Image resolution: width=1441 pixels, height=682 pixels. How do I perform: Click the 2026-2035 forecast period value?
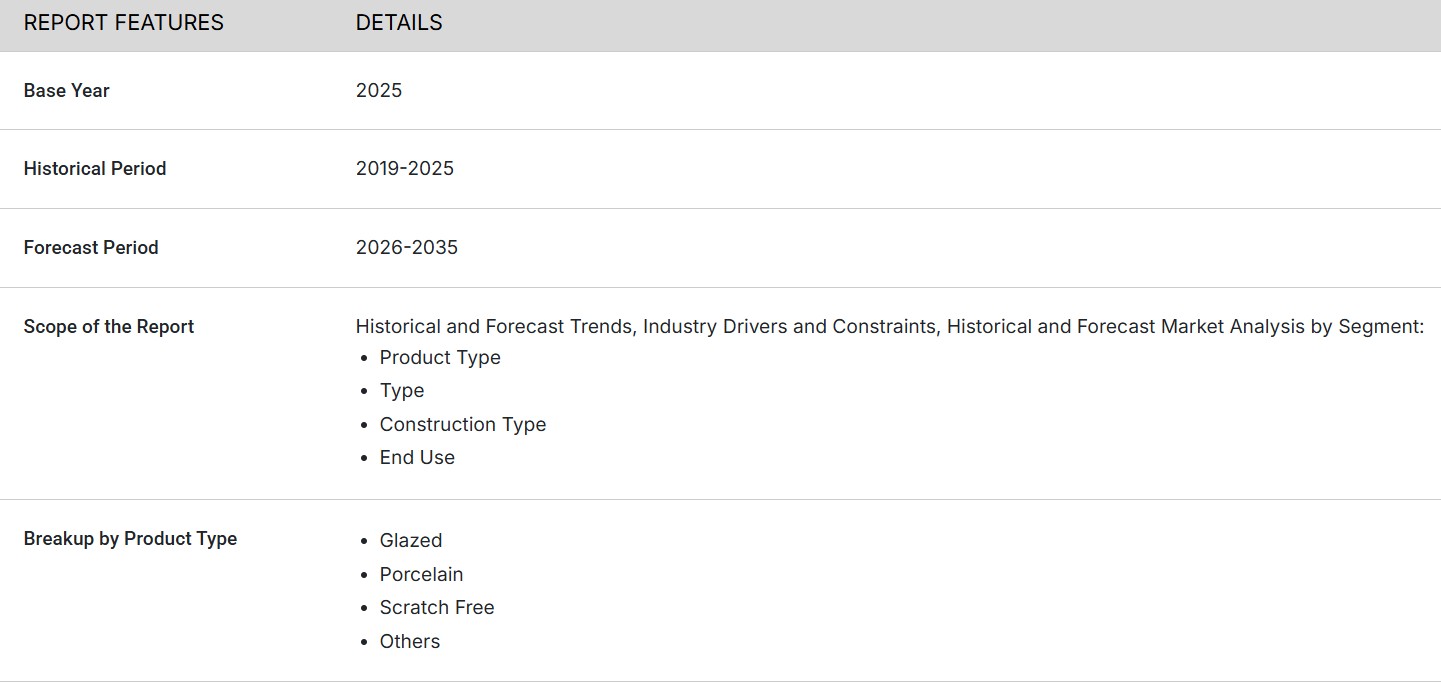tap(406, 247)
